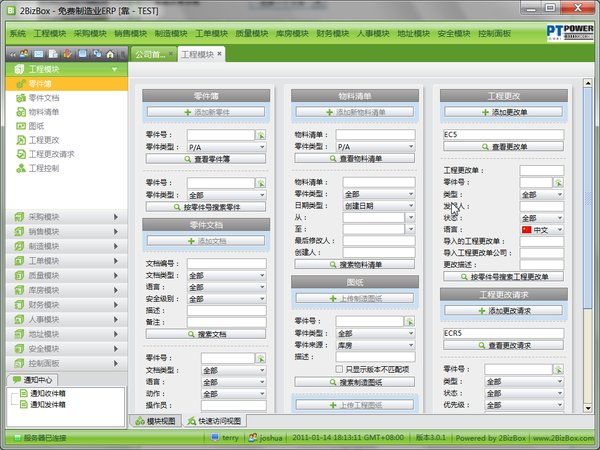
Task: Select the 模块视图 tab
Action: click(x=155, y=421)
